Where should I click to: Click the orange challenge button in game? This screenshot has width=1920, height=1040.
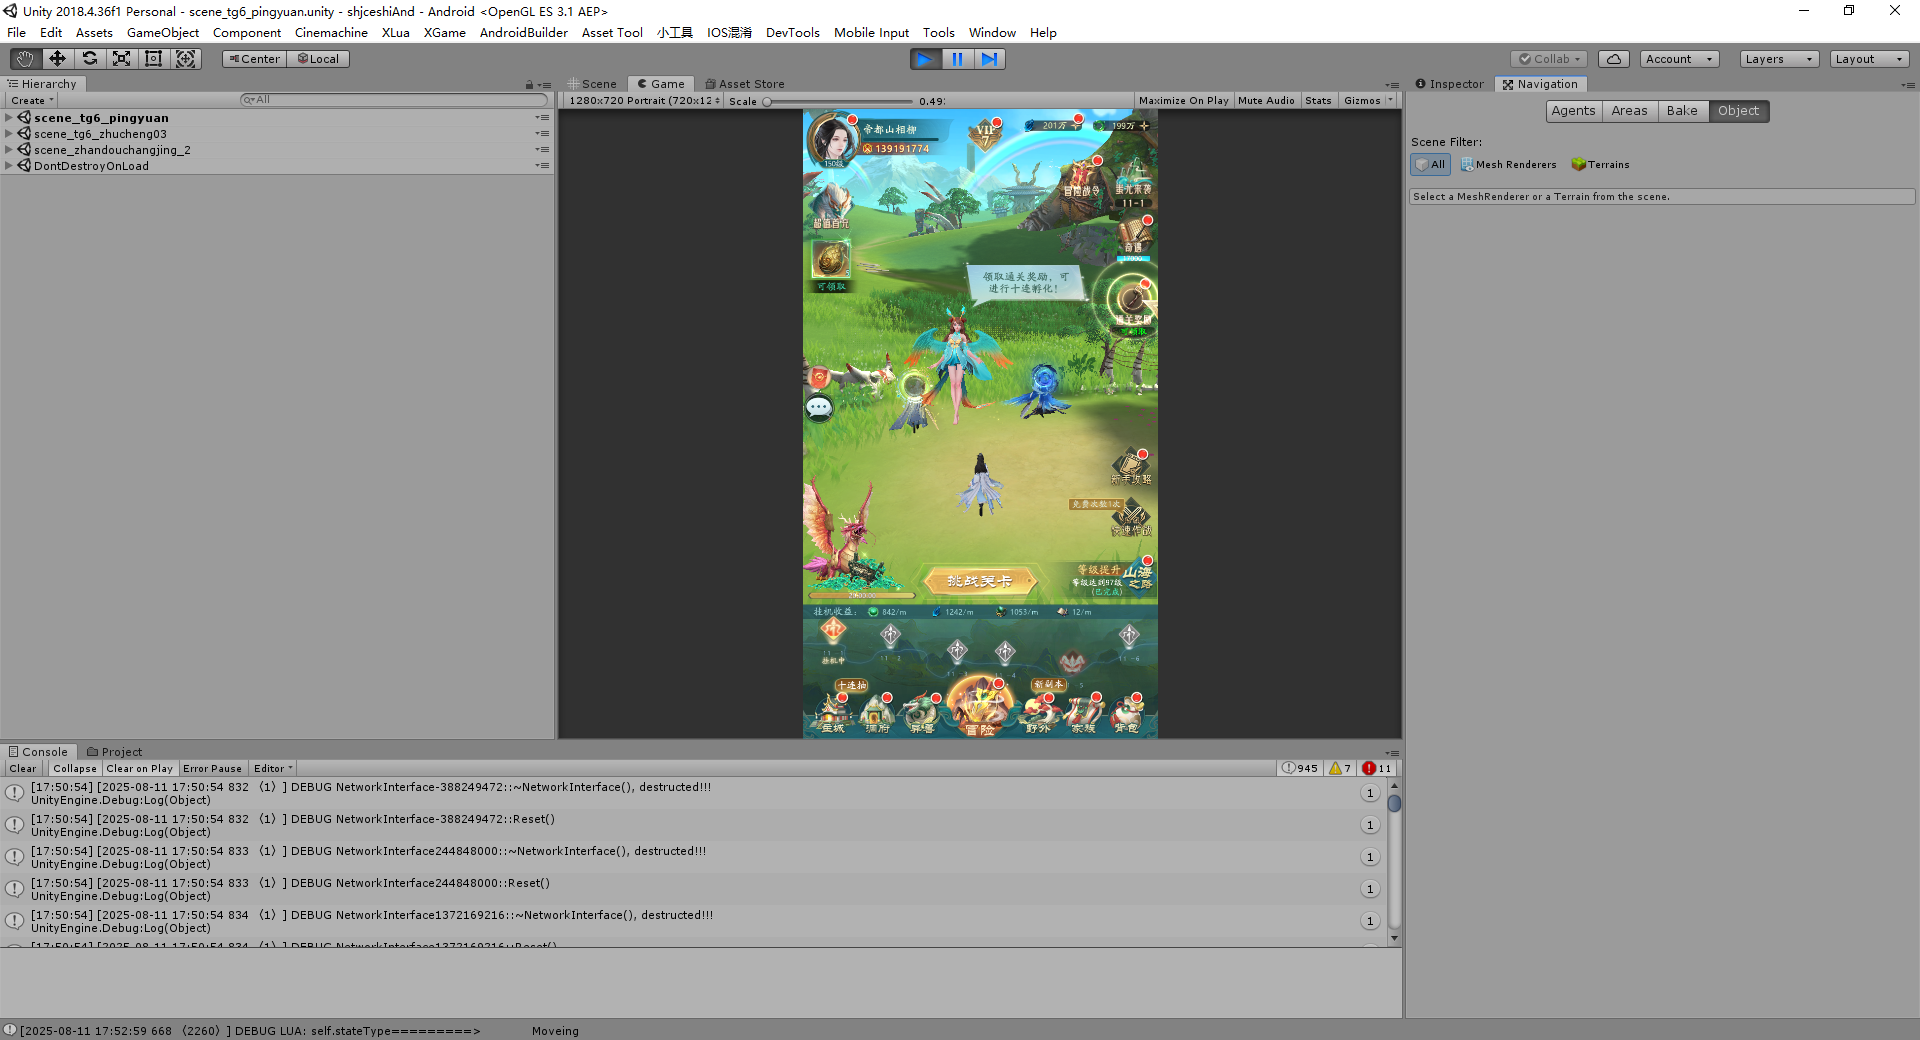(980, 581)
